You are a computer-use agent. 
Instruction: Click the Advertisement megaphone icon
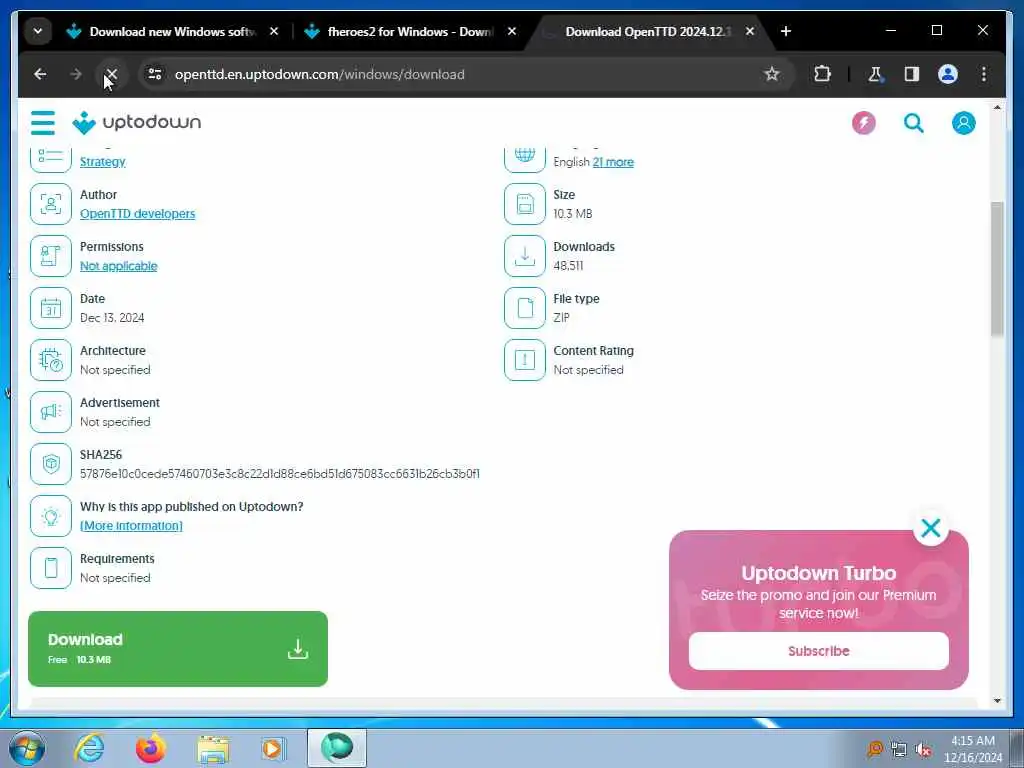click(x=51, y=412)
